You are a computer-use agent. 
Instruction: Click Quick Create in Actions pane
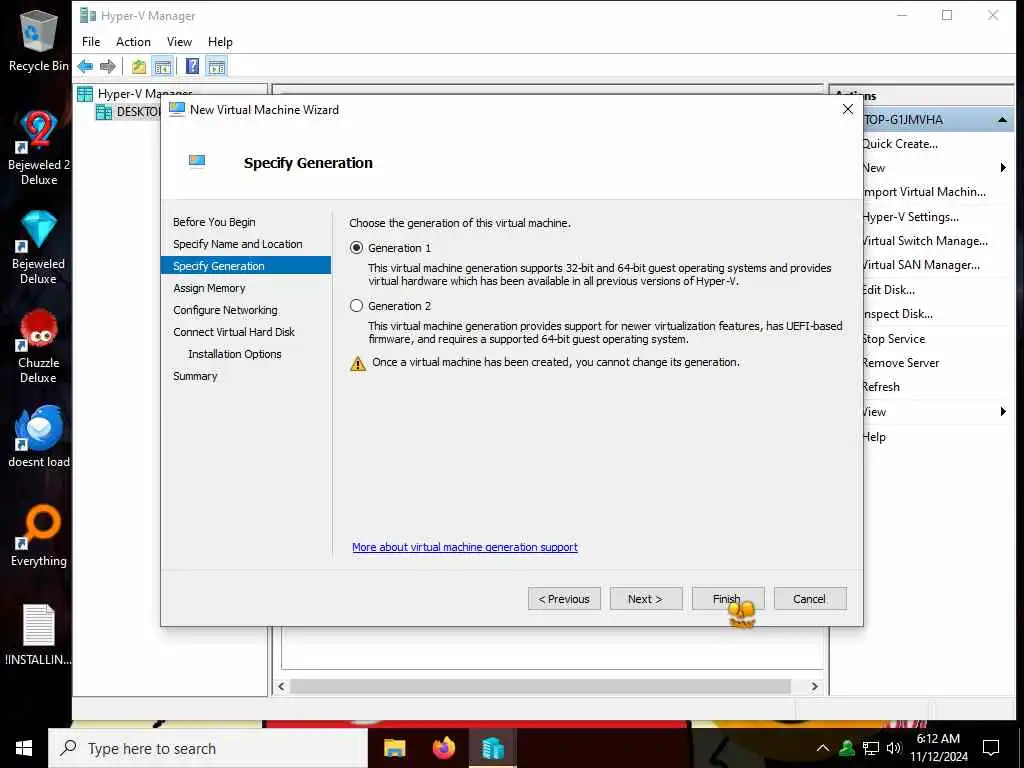tap(900, 144)
